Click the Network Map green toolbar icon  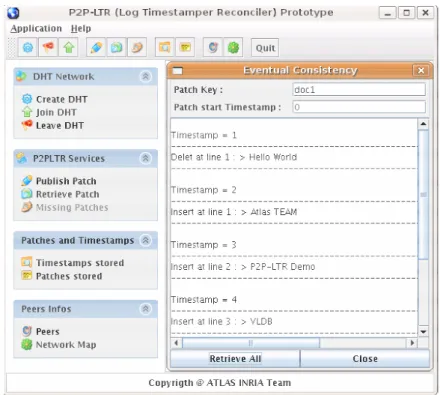click(x=233, y=48)
